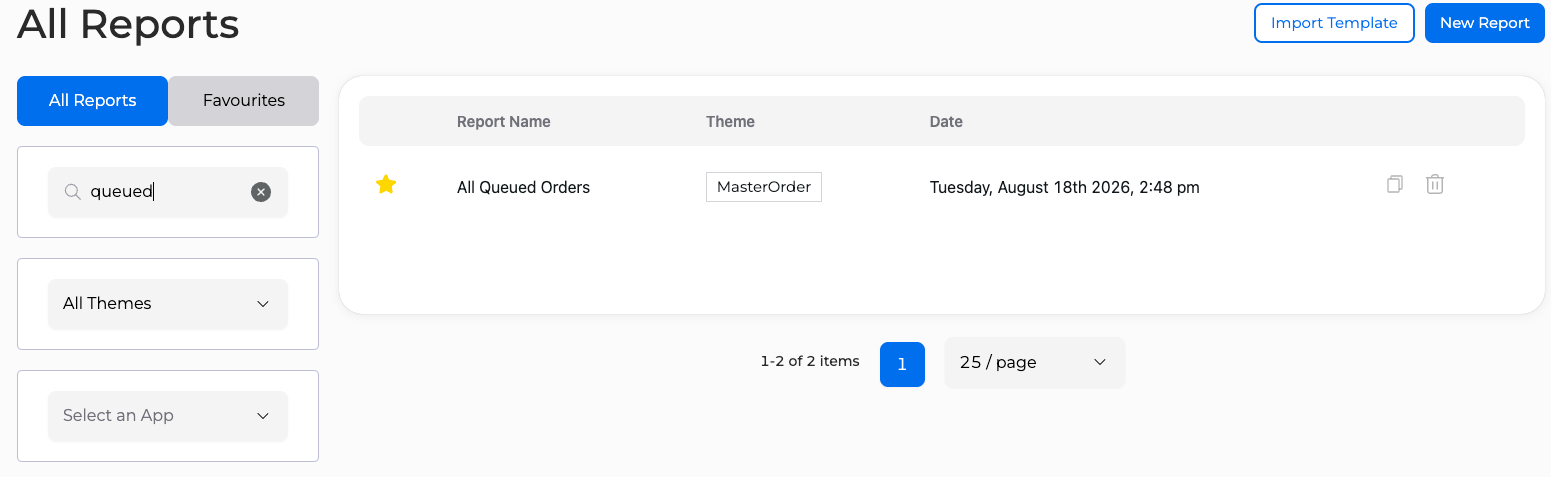Viewport: 1551px width, 477px height.
Task: Click the New Report button
Action: pos(1485,23)
